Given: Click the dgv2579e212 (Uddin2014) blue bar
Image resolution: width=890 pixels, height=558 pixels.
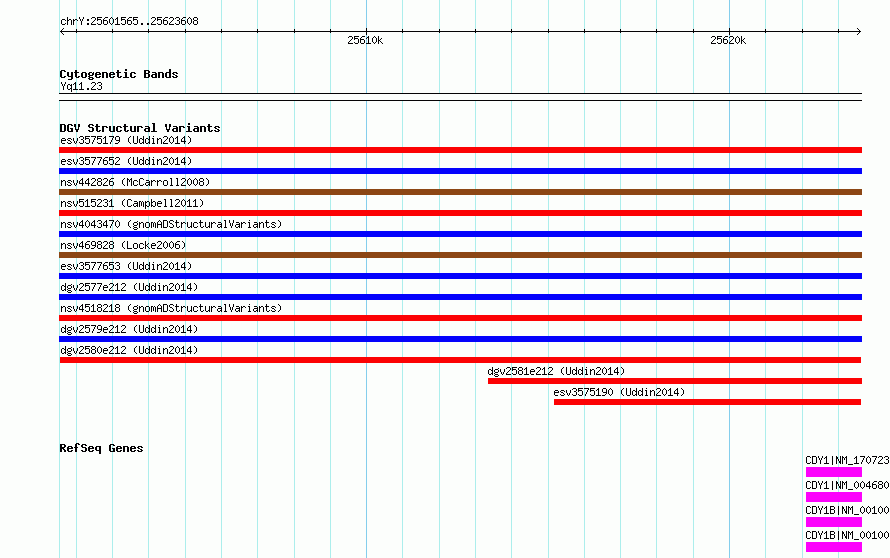Looking at the screenshot, I should point(460,339).
